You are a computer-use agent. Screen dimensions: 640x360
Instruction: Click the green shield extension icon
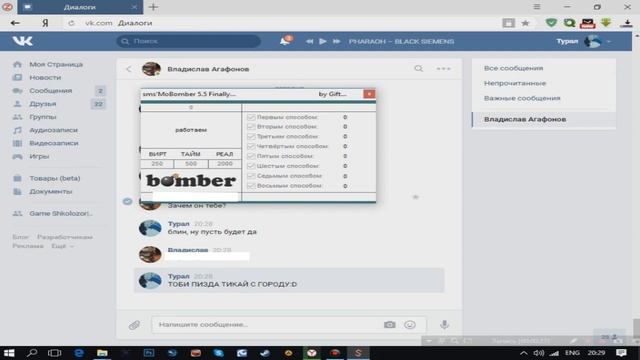point(551,23)
